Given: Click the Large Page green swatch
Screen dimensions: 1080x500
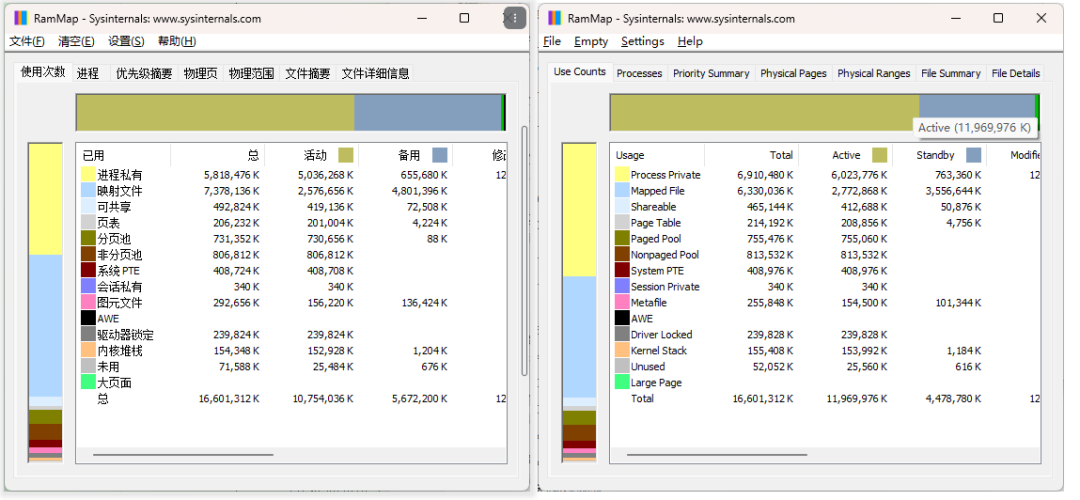Looking at the screenshot, I should (x=622, y=382).
